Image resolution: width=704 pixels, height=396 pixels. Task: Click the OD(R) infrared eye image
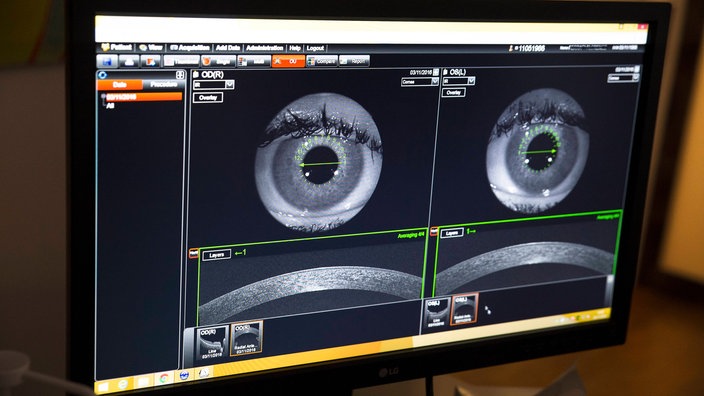(319, 161)
